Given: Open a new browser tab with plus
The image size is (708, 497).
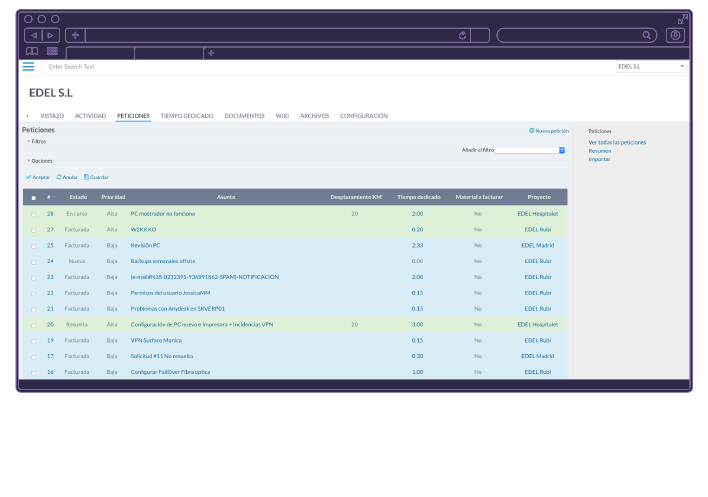Looking at the screenshot, I should (x=210, y=52).
